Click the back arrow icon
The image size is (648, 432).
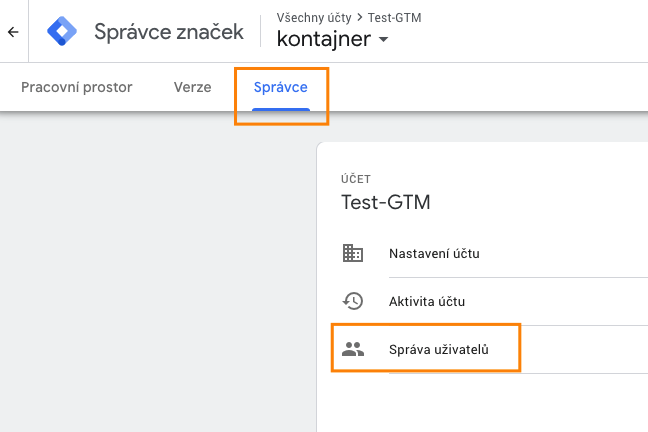[13, 32]
